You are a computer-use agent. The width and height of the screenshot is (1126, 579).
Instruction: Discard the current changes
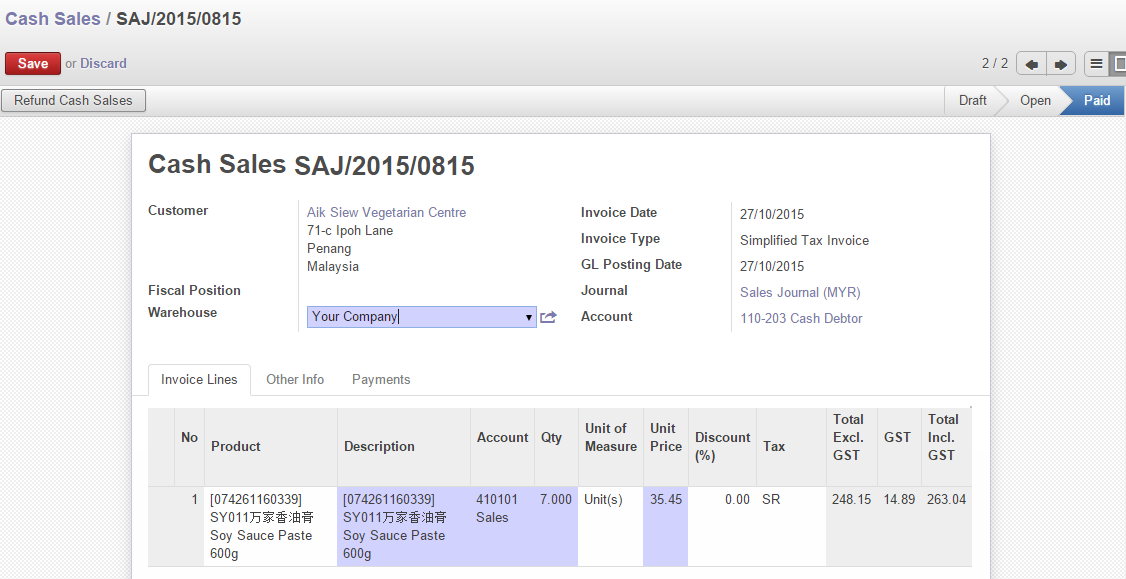(102, 63)
